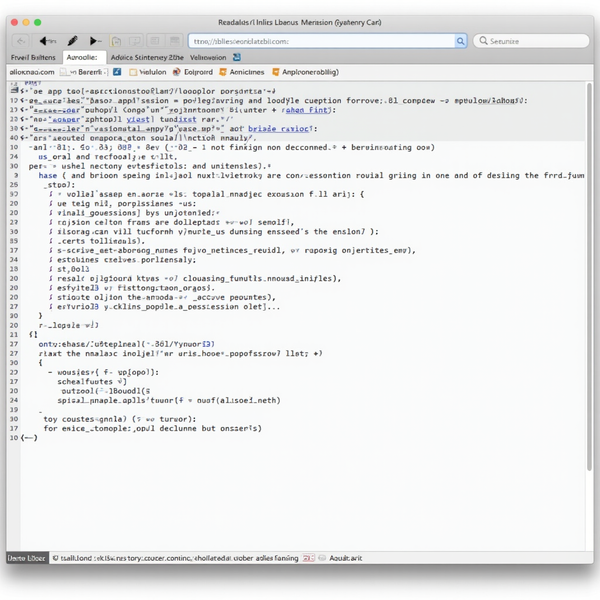
Task: Click the greyed back arrow button
Action: [x=21, y=41]
